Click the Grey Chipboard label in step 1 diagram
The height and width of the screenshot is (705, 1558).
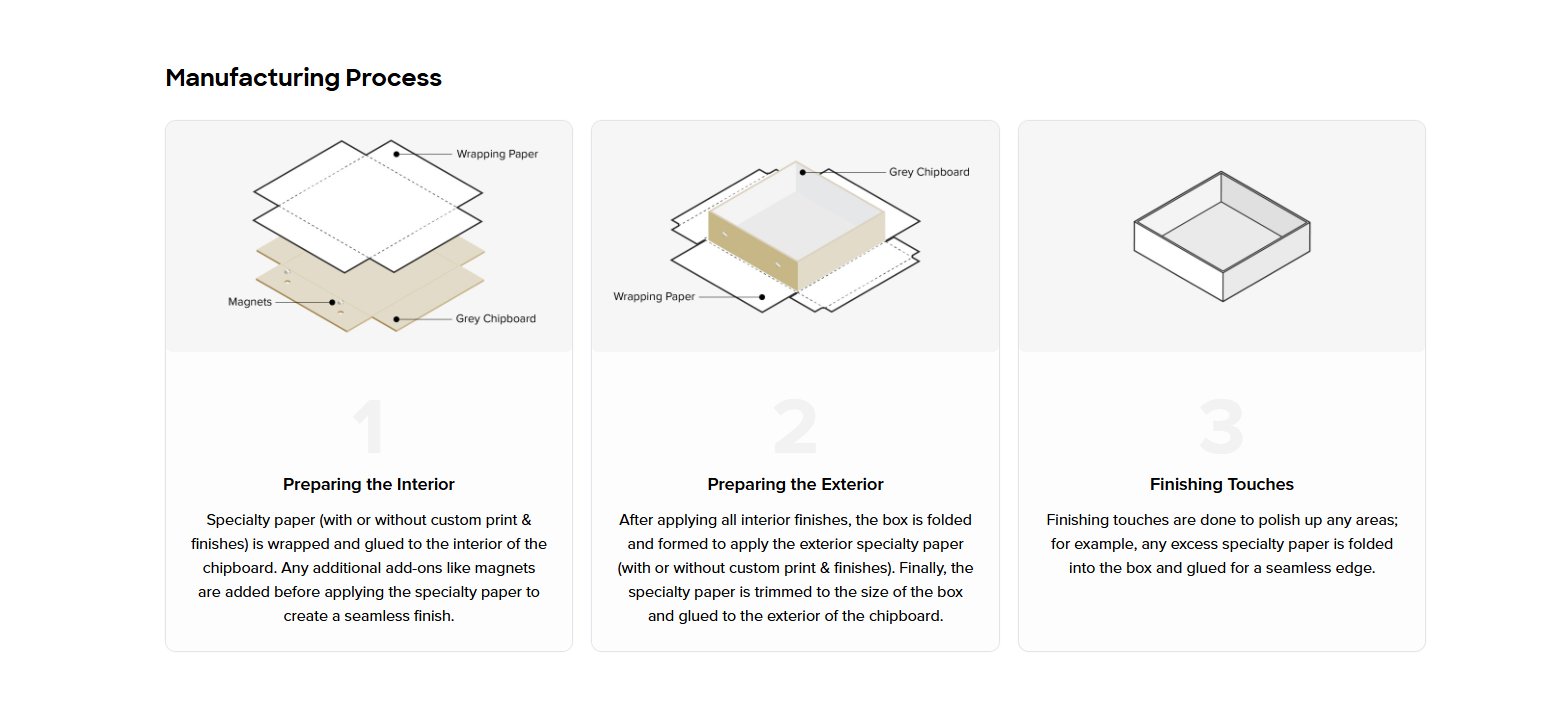click(495, 319)
